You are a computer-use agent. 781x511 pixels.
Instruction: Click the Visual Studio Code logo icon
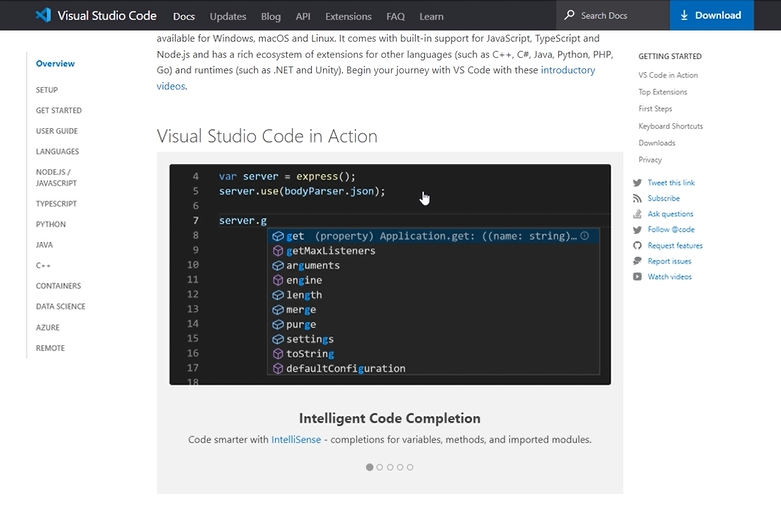[x=43, y=15]
